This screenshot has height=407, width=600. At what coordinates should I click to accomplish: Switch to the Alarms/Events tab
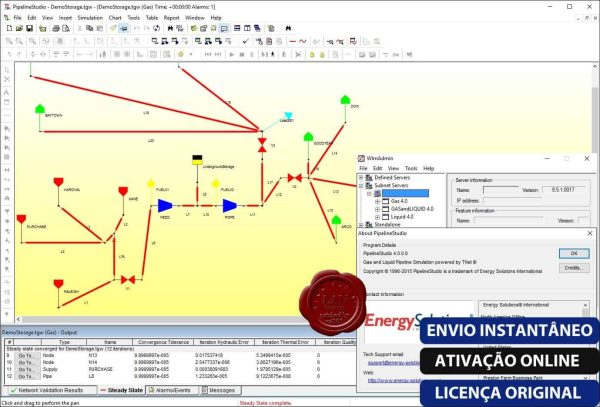pyautogui.click(x=173, y=390)
